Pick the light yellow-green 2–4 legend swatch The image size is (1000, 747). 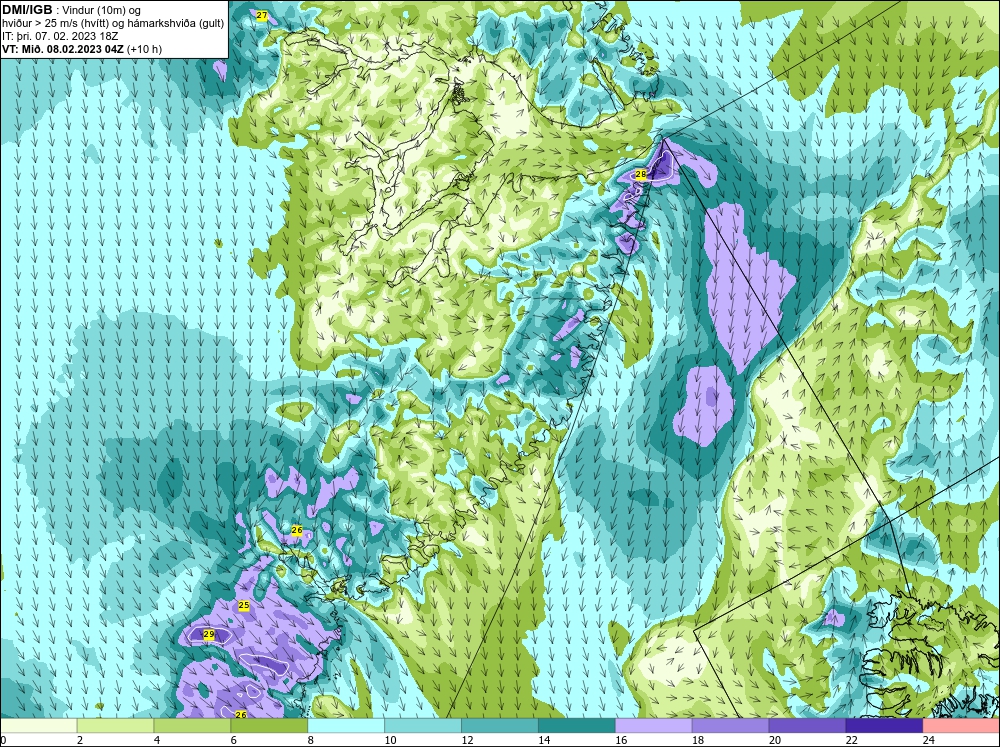click(x=115, y=726)
